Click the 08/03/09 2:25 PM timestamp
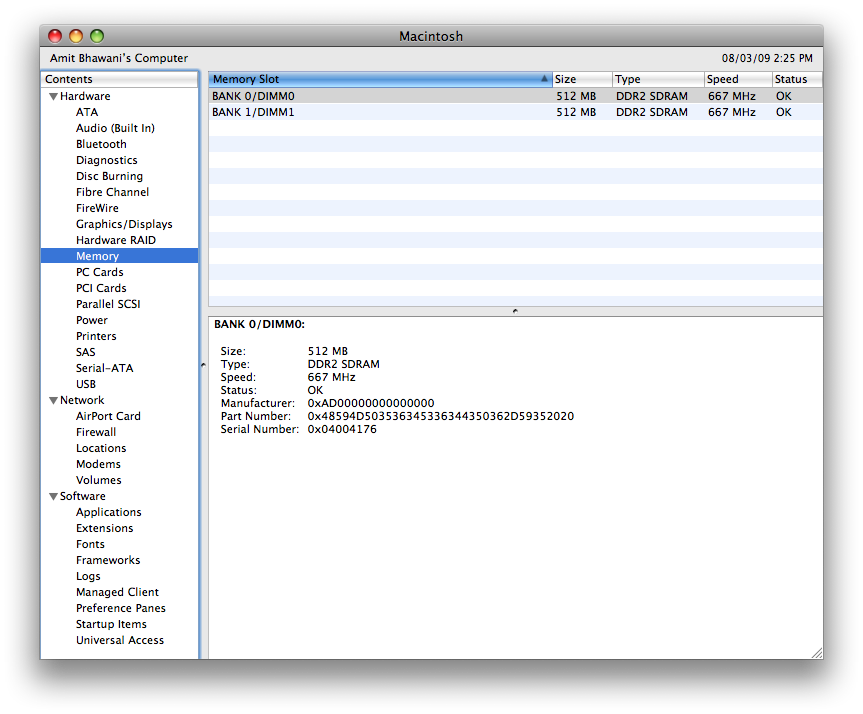 767,58
